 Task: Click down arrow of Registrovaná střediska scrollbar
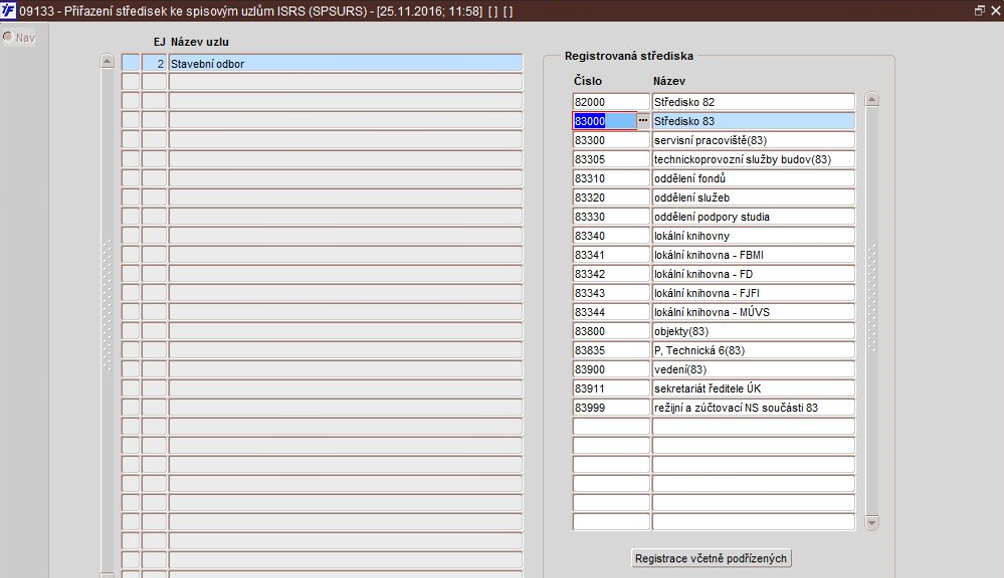[871, 522]
